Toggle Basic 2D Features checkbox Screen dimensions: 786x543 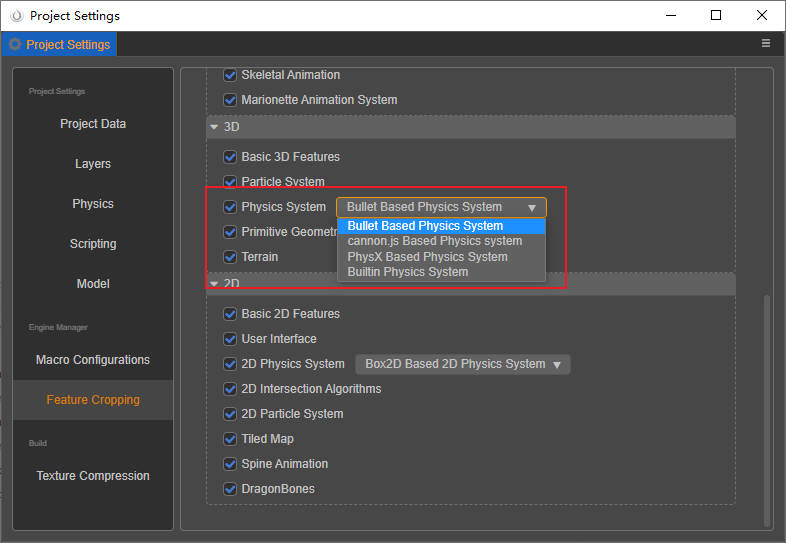point(230,314)
